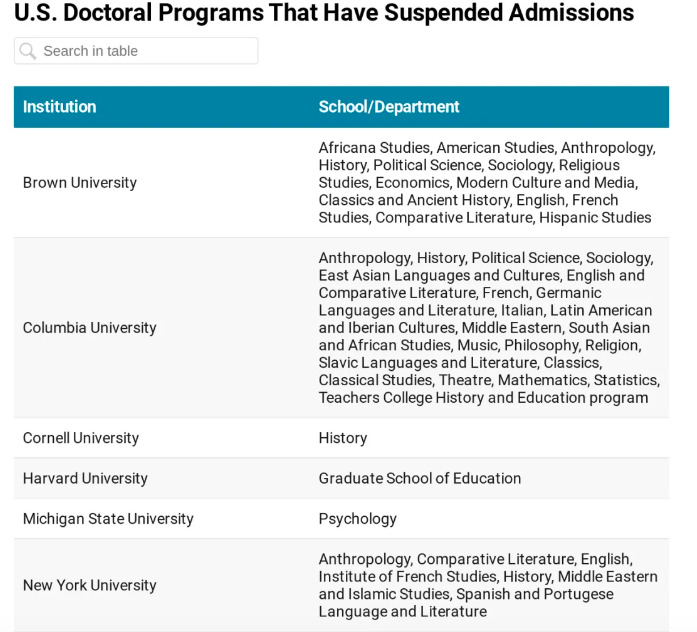
Task: Select the Michigan State University cell
Action: pyautogui.click(x=108, y=519)
